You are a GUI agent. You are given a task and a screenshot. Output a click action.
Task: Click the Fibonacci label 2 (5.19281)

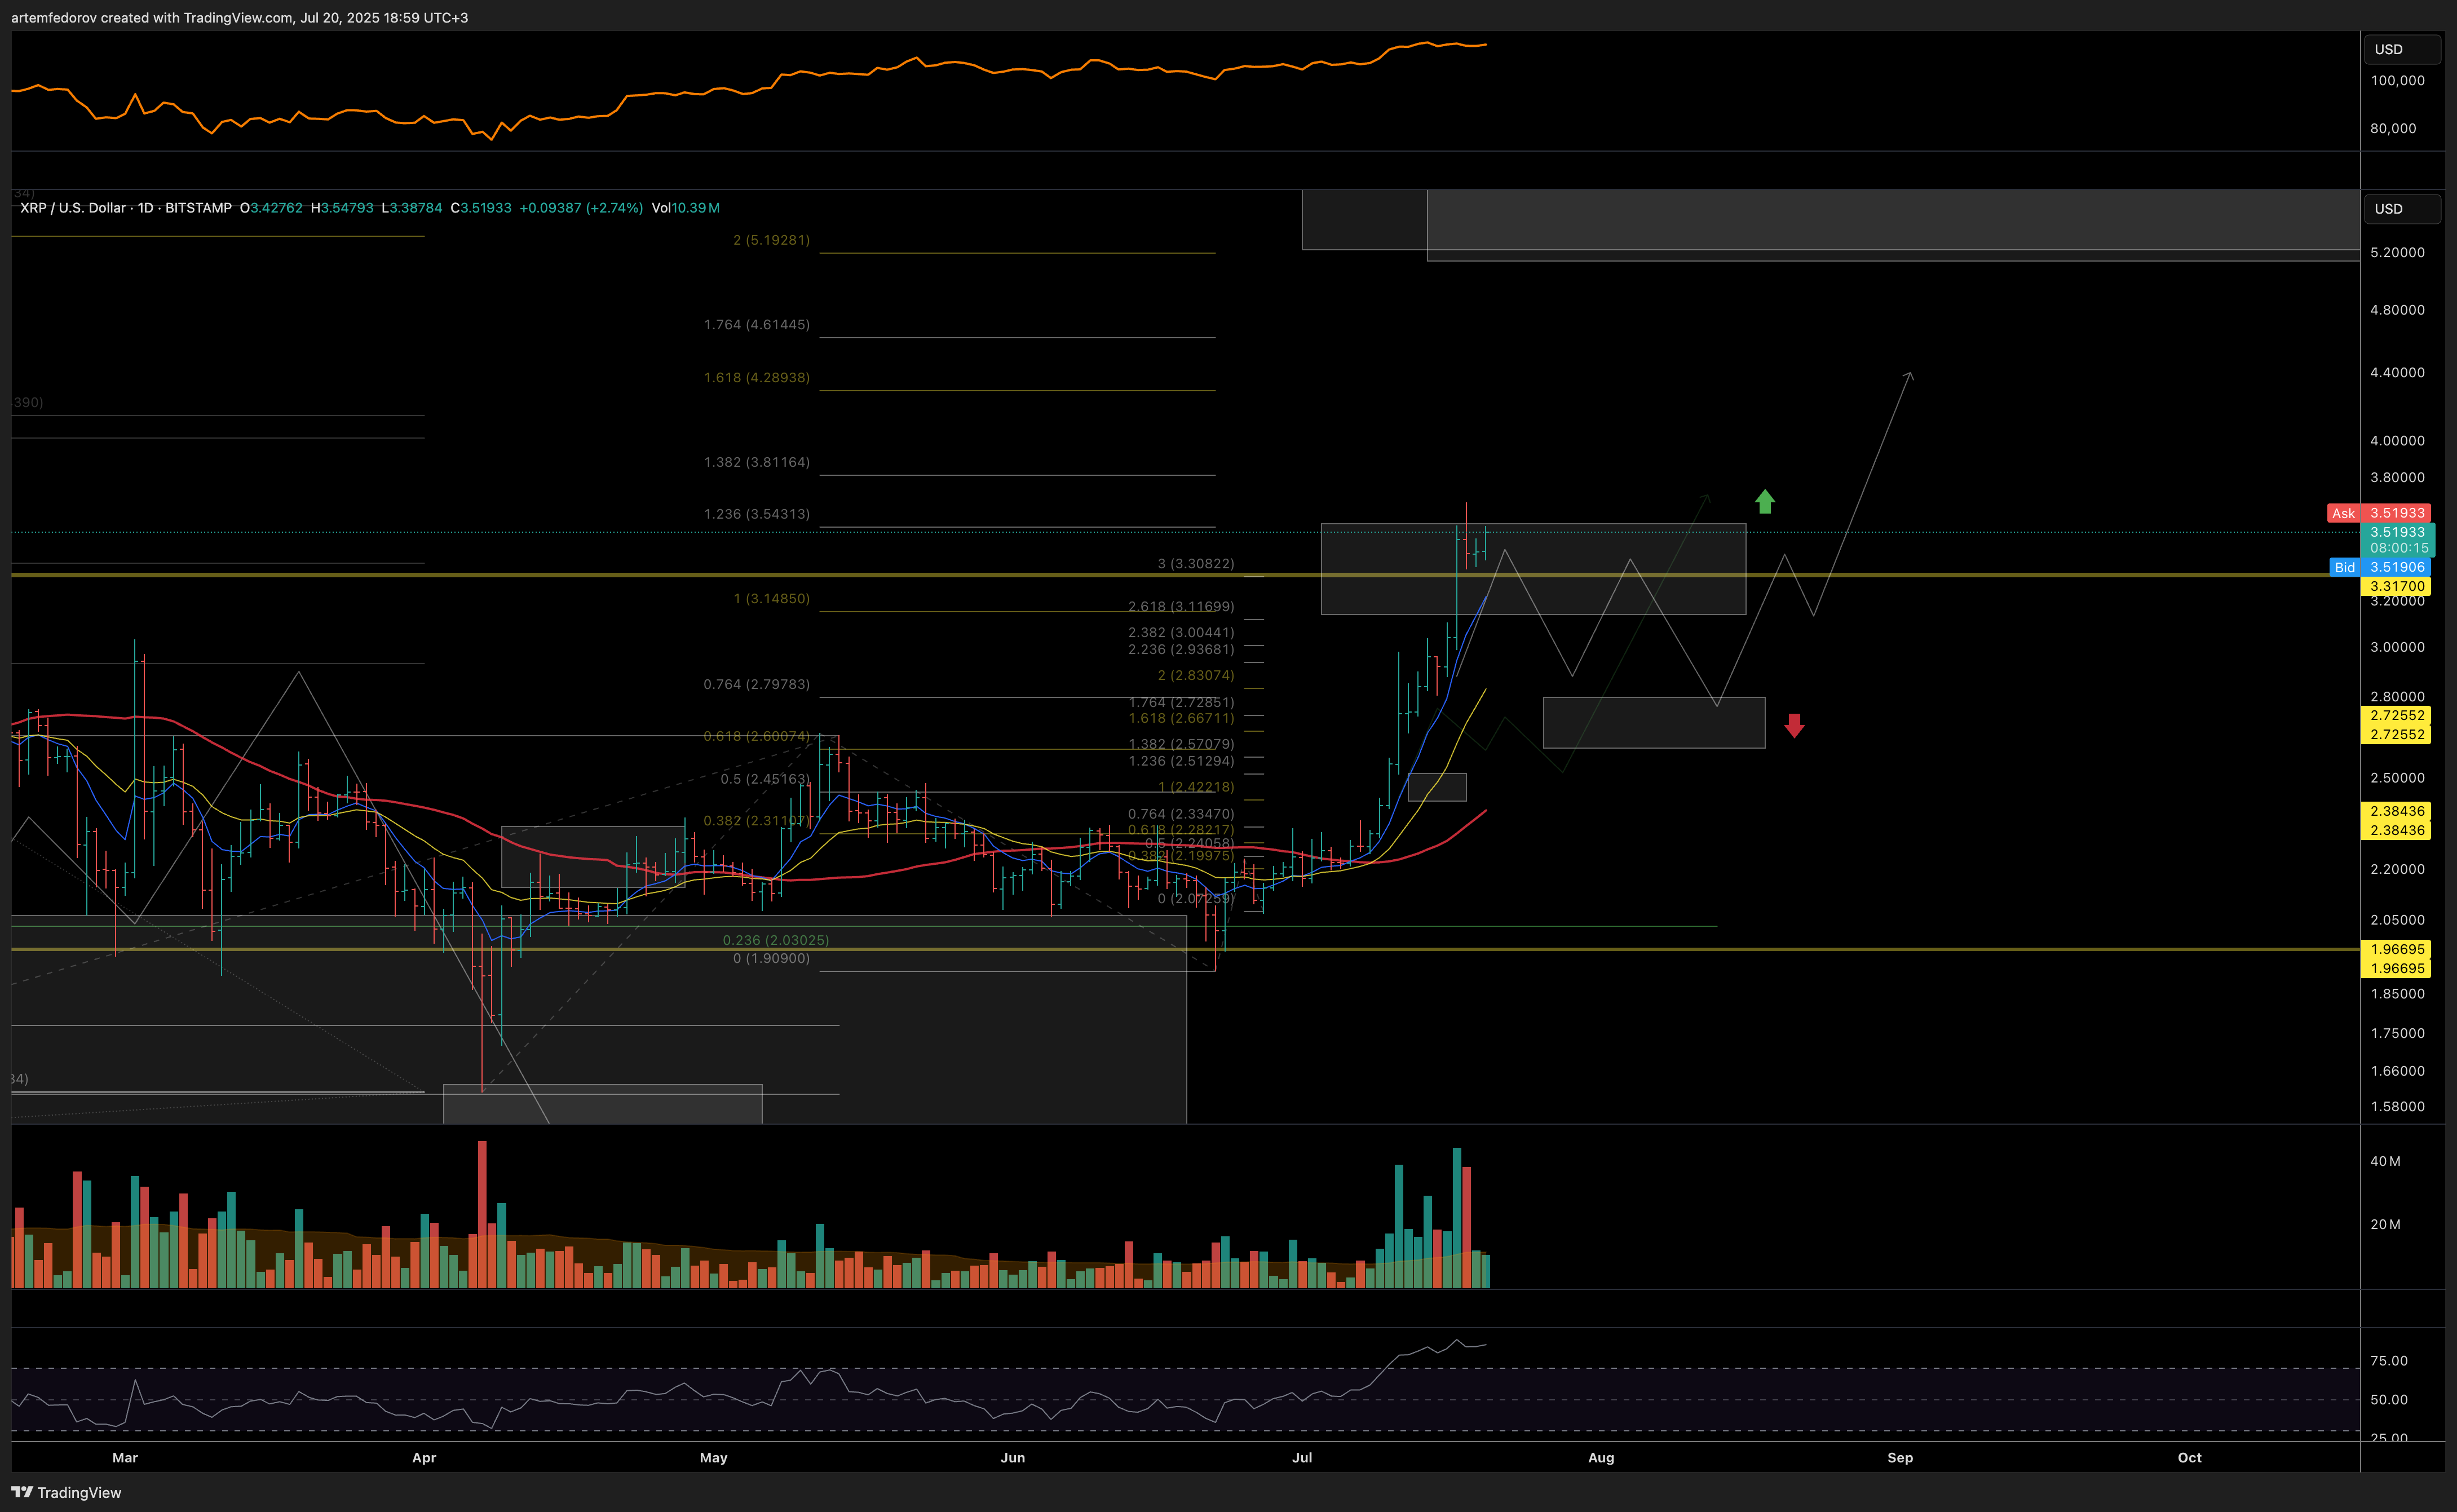(771, 240)
